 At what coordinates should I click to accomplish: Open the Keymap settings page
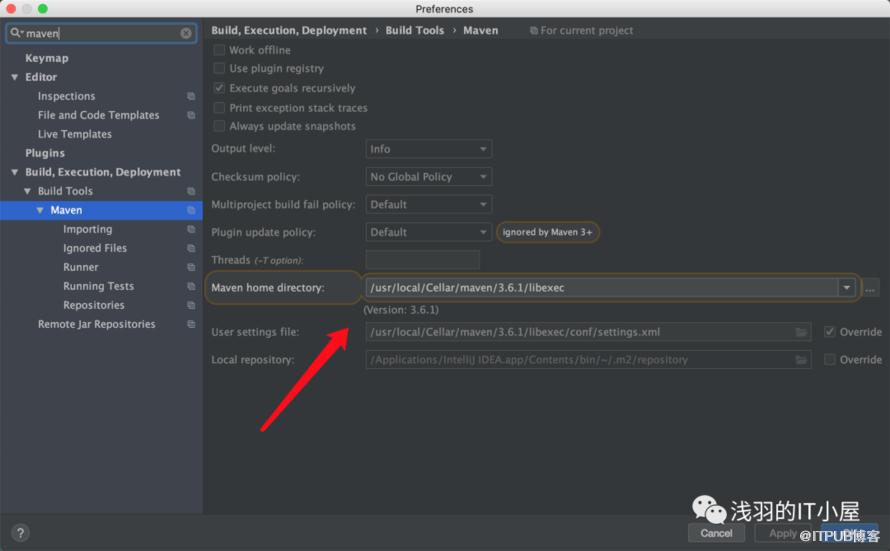[47, 58]
